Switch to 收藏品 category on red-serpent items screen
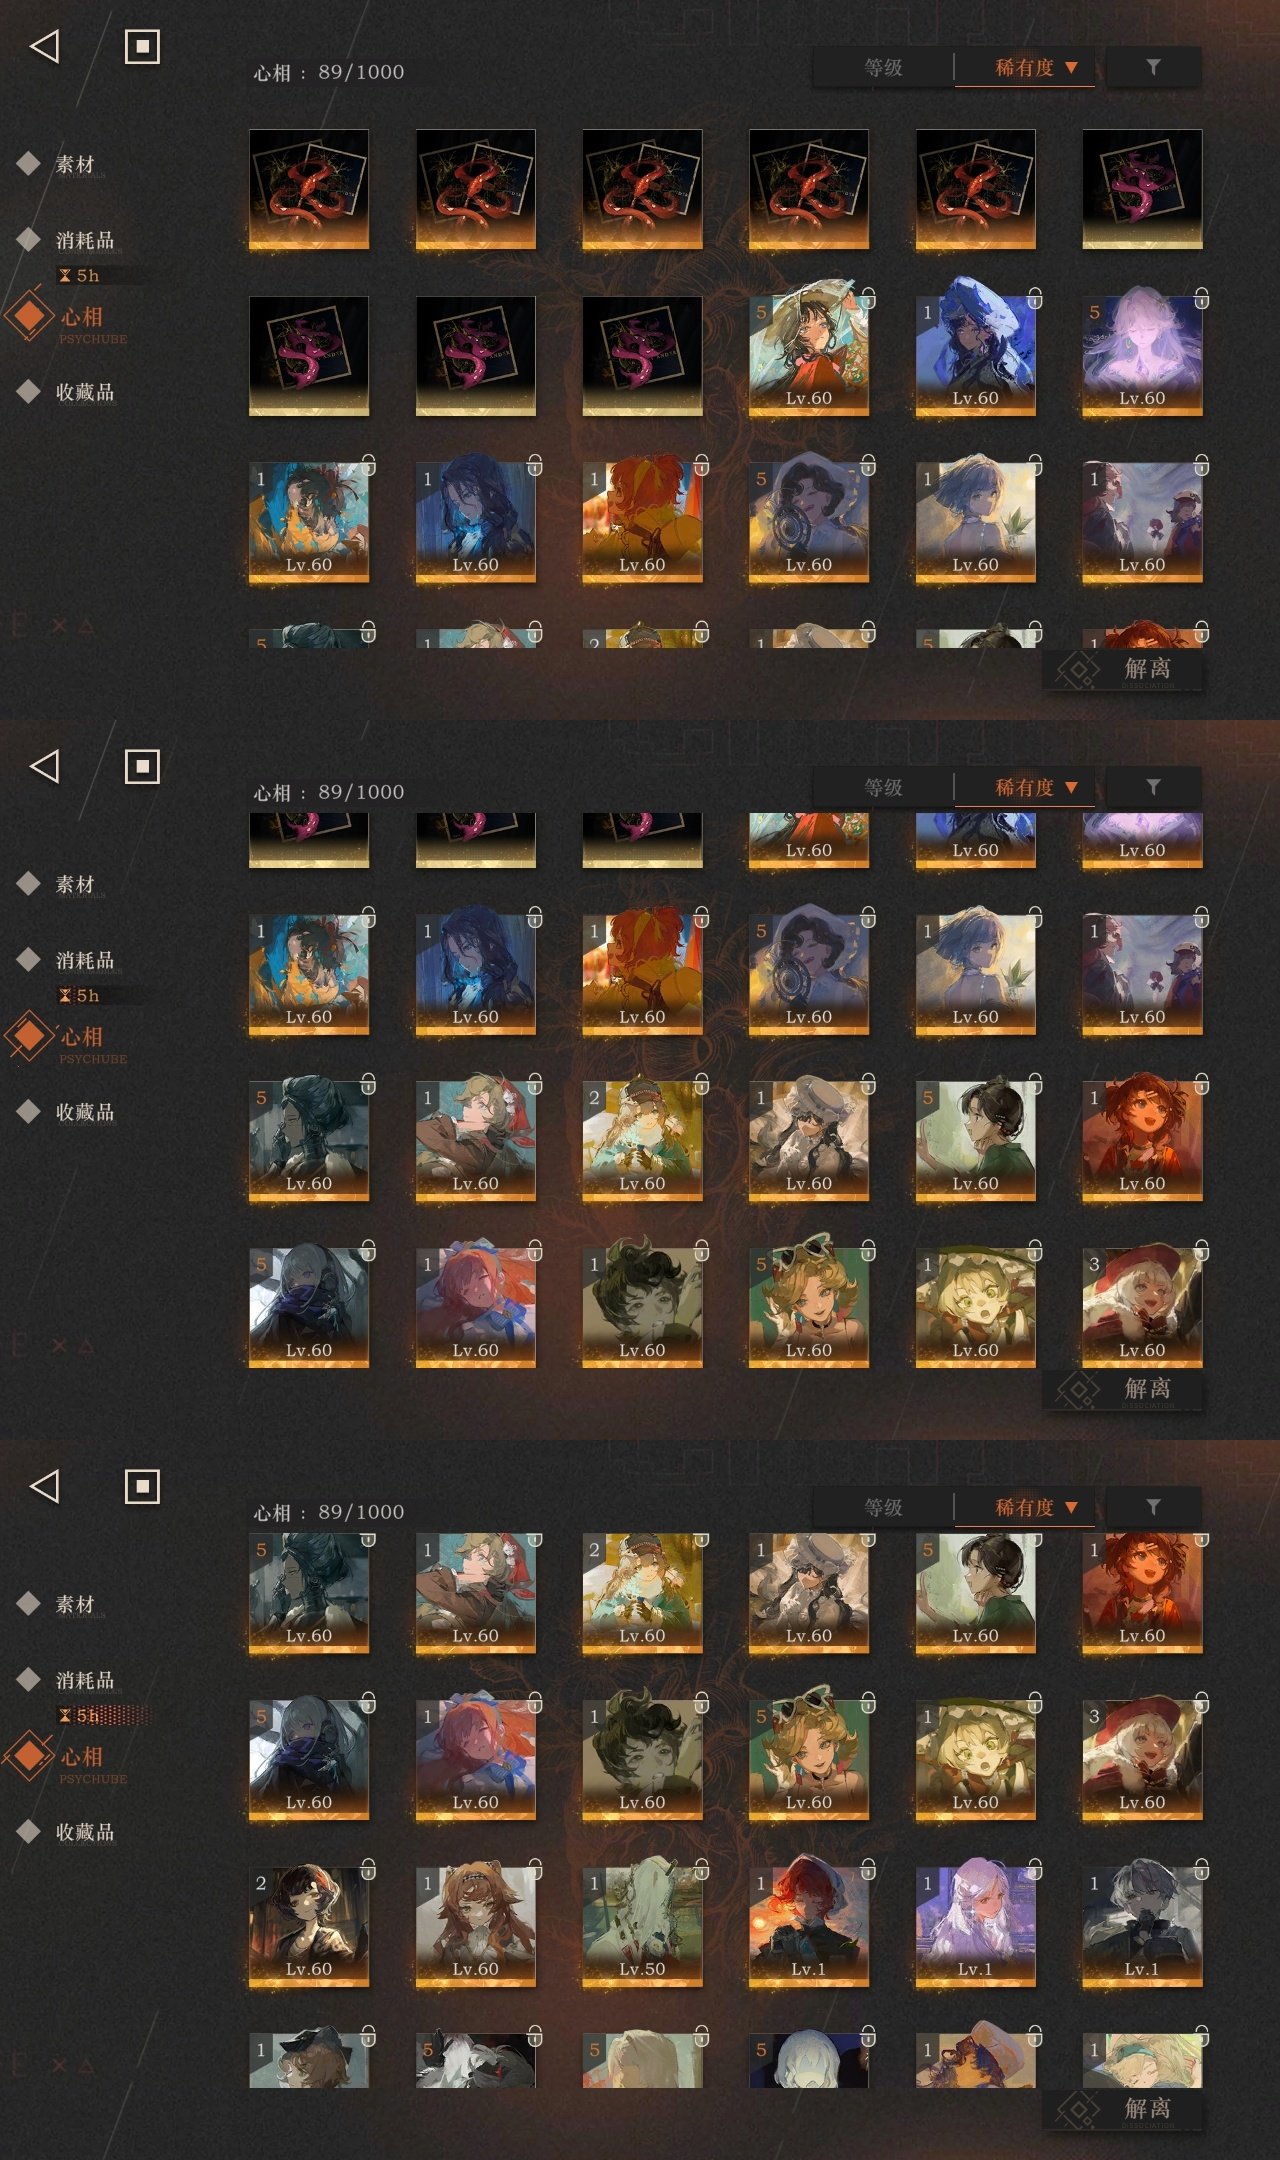 click(x=84, y=392)
